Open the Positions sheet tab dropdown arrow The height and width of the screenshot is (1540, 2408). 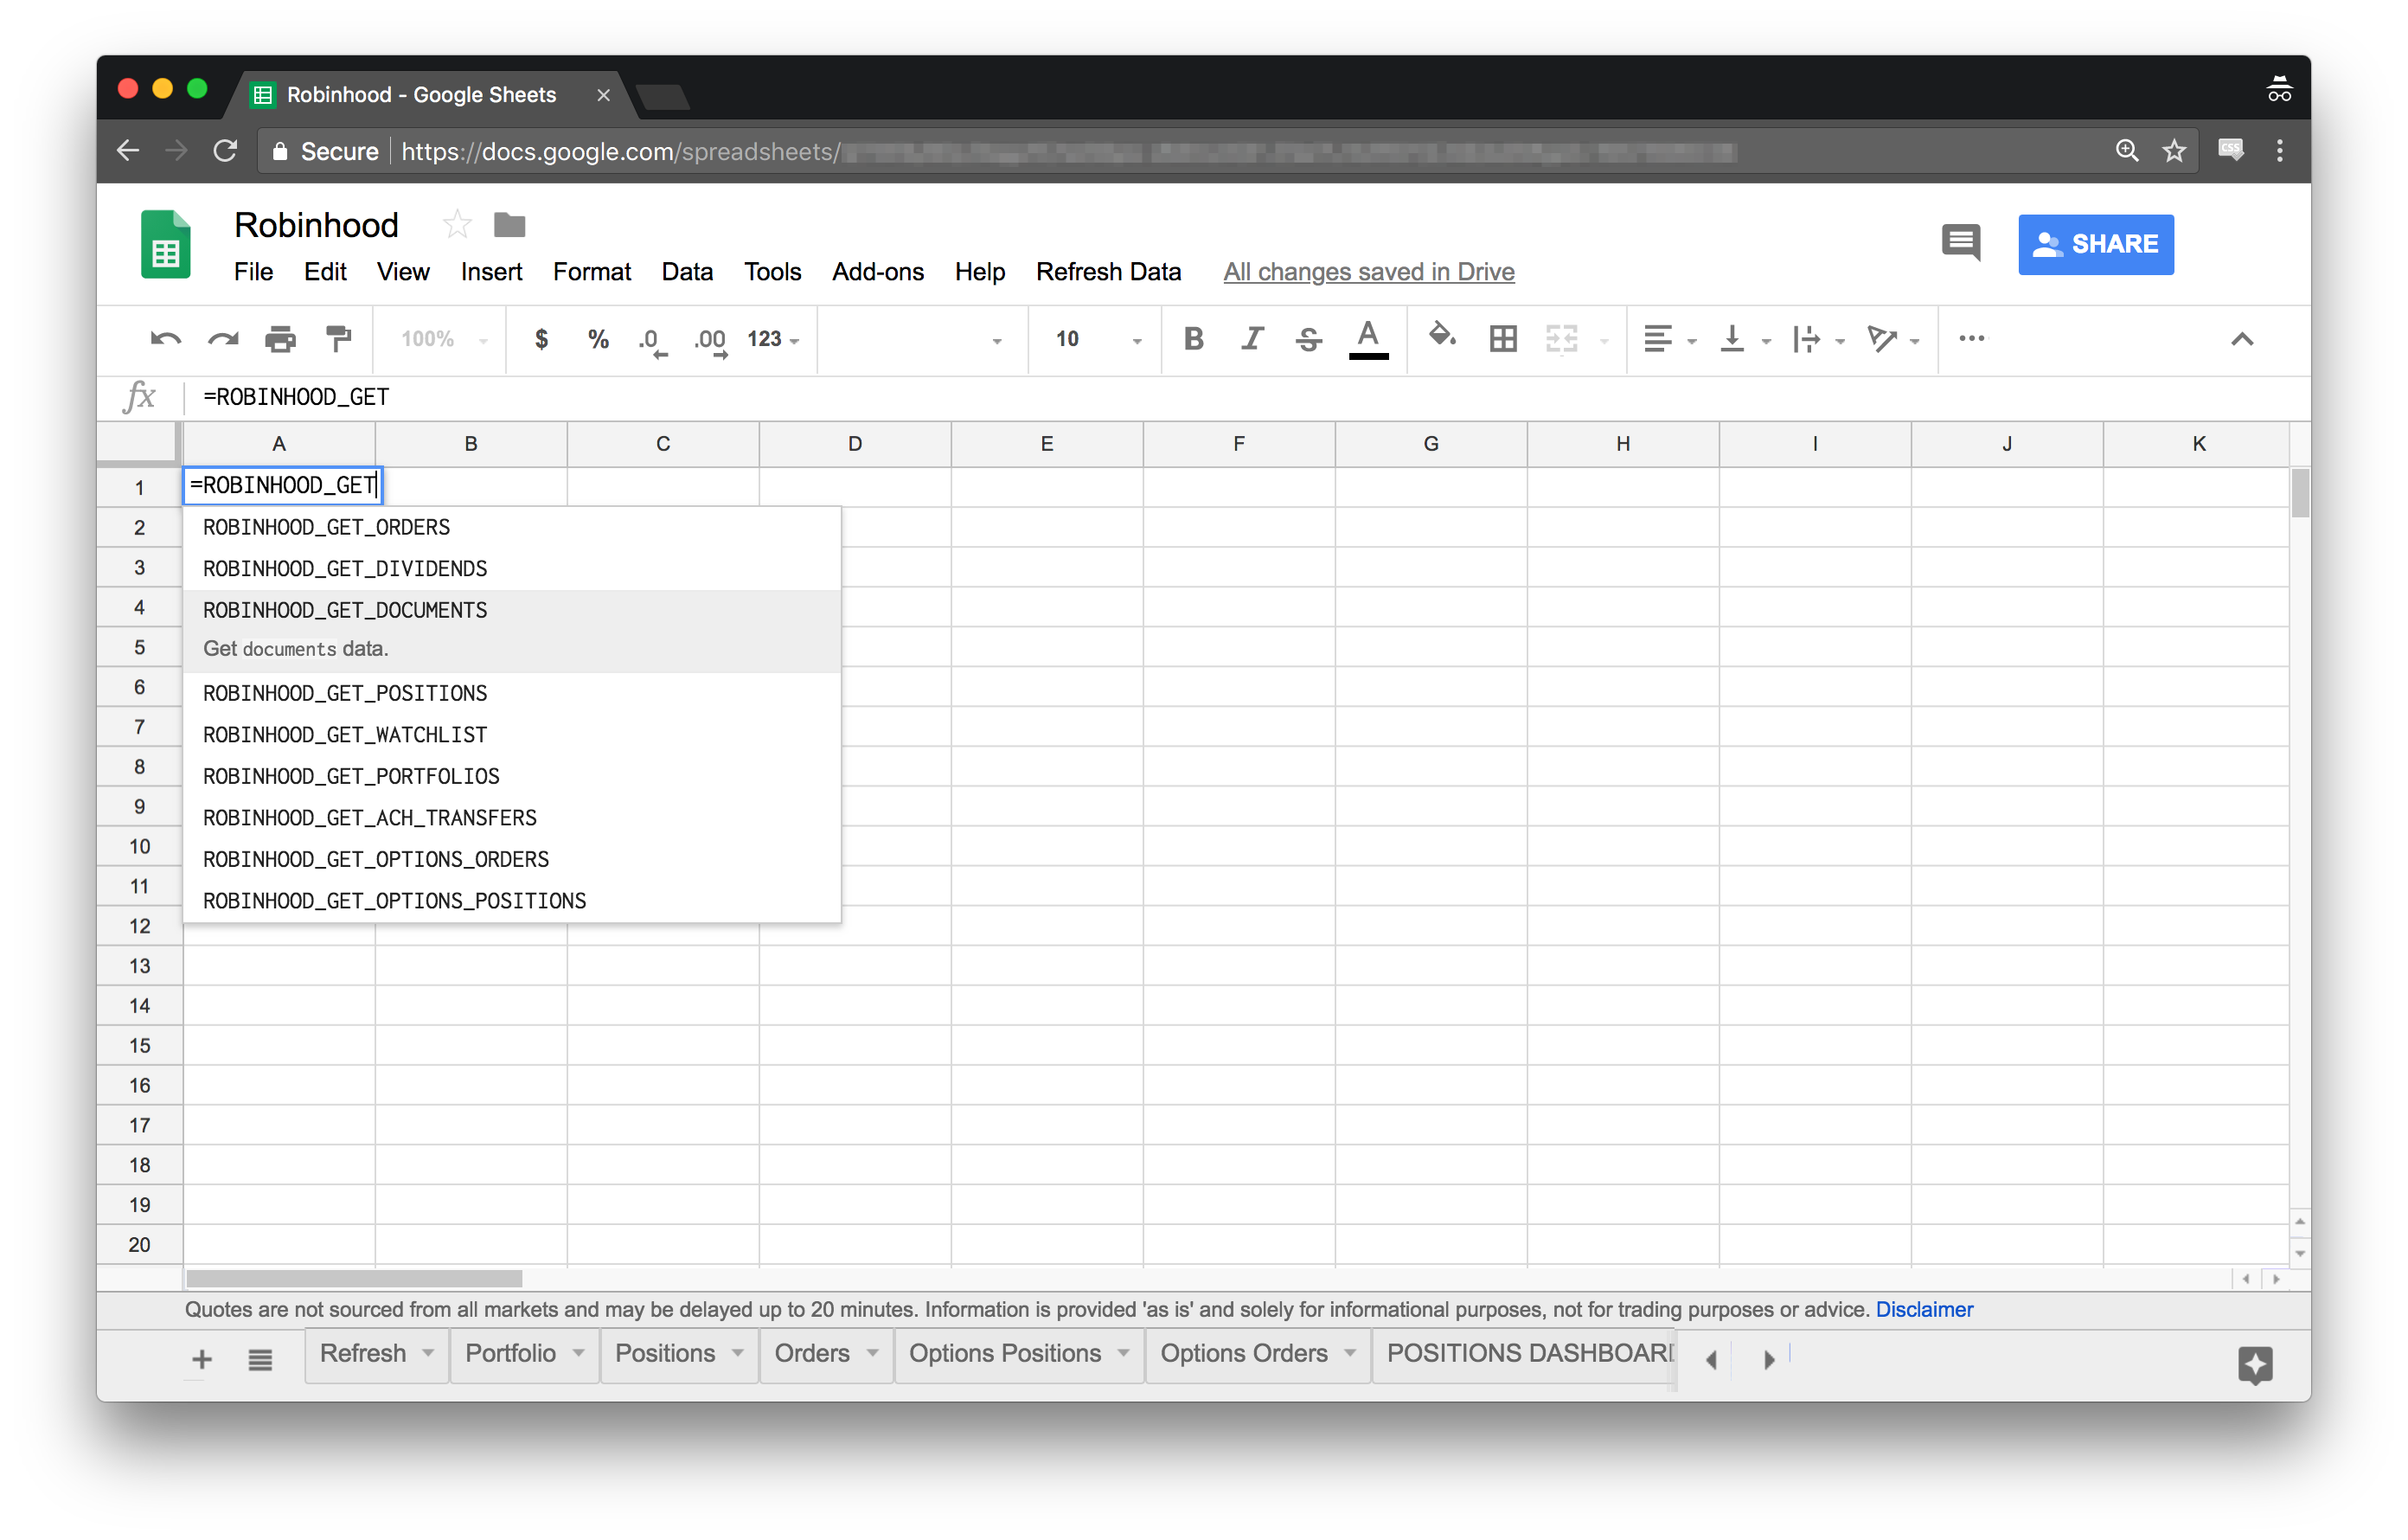coord(738,1353)
